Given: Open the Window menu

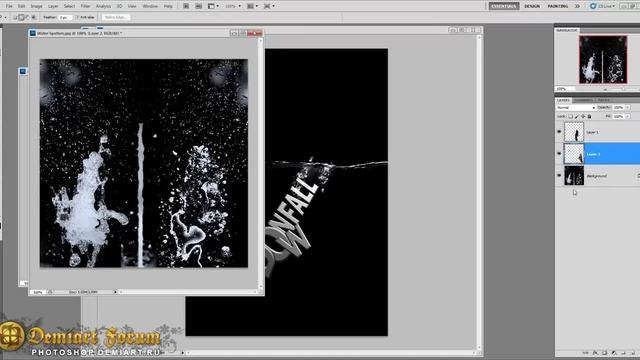Looking at the screenshot, I should pyautogui.click(x=150, y=6).
